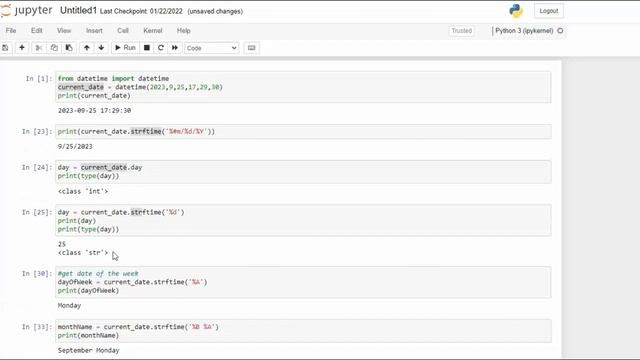Open the File menu
This screenshot has height=360, width=640.
coord(11,31)
